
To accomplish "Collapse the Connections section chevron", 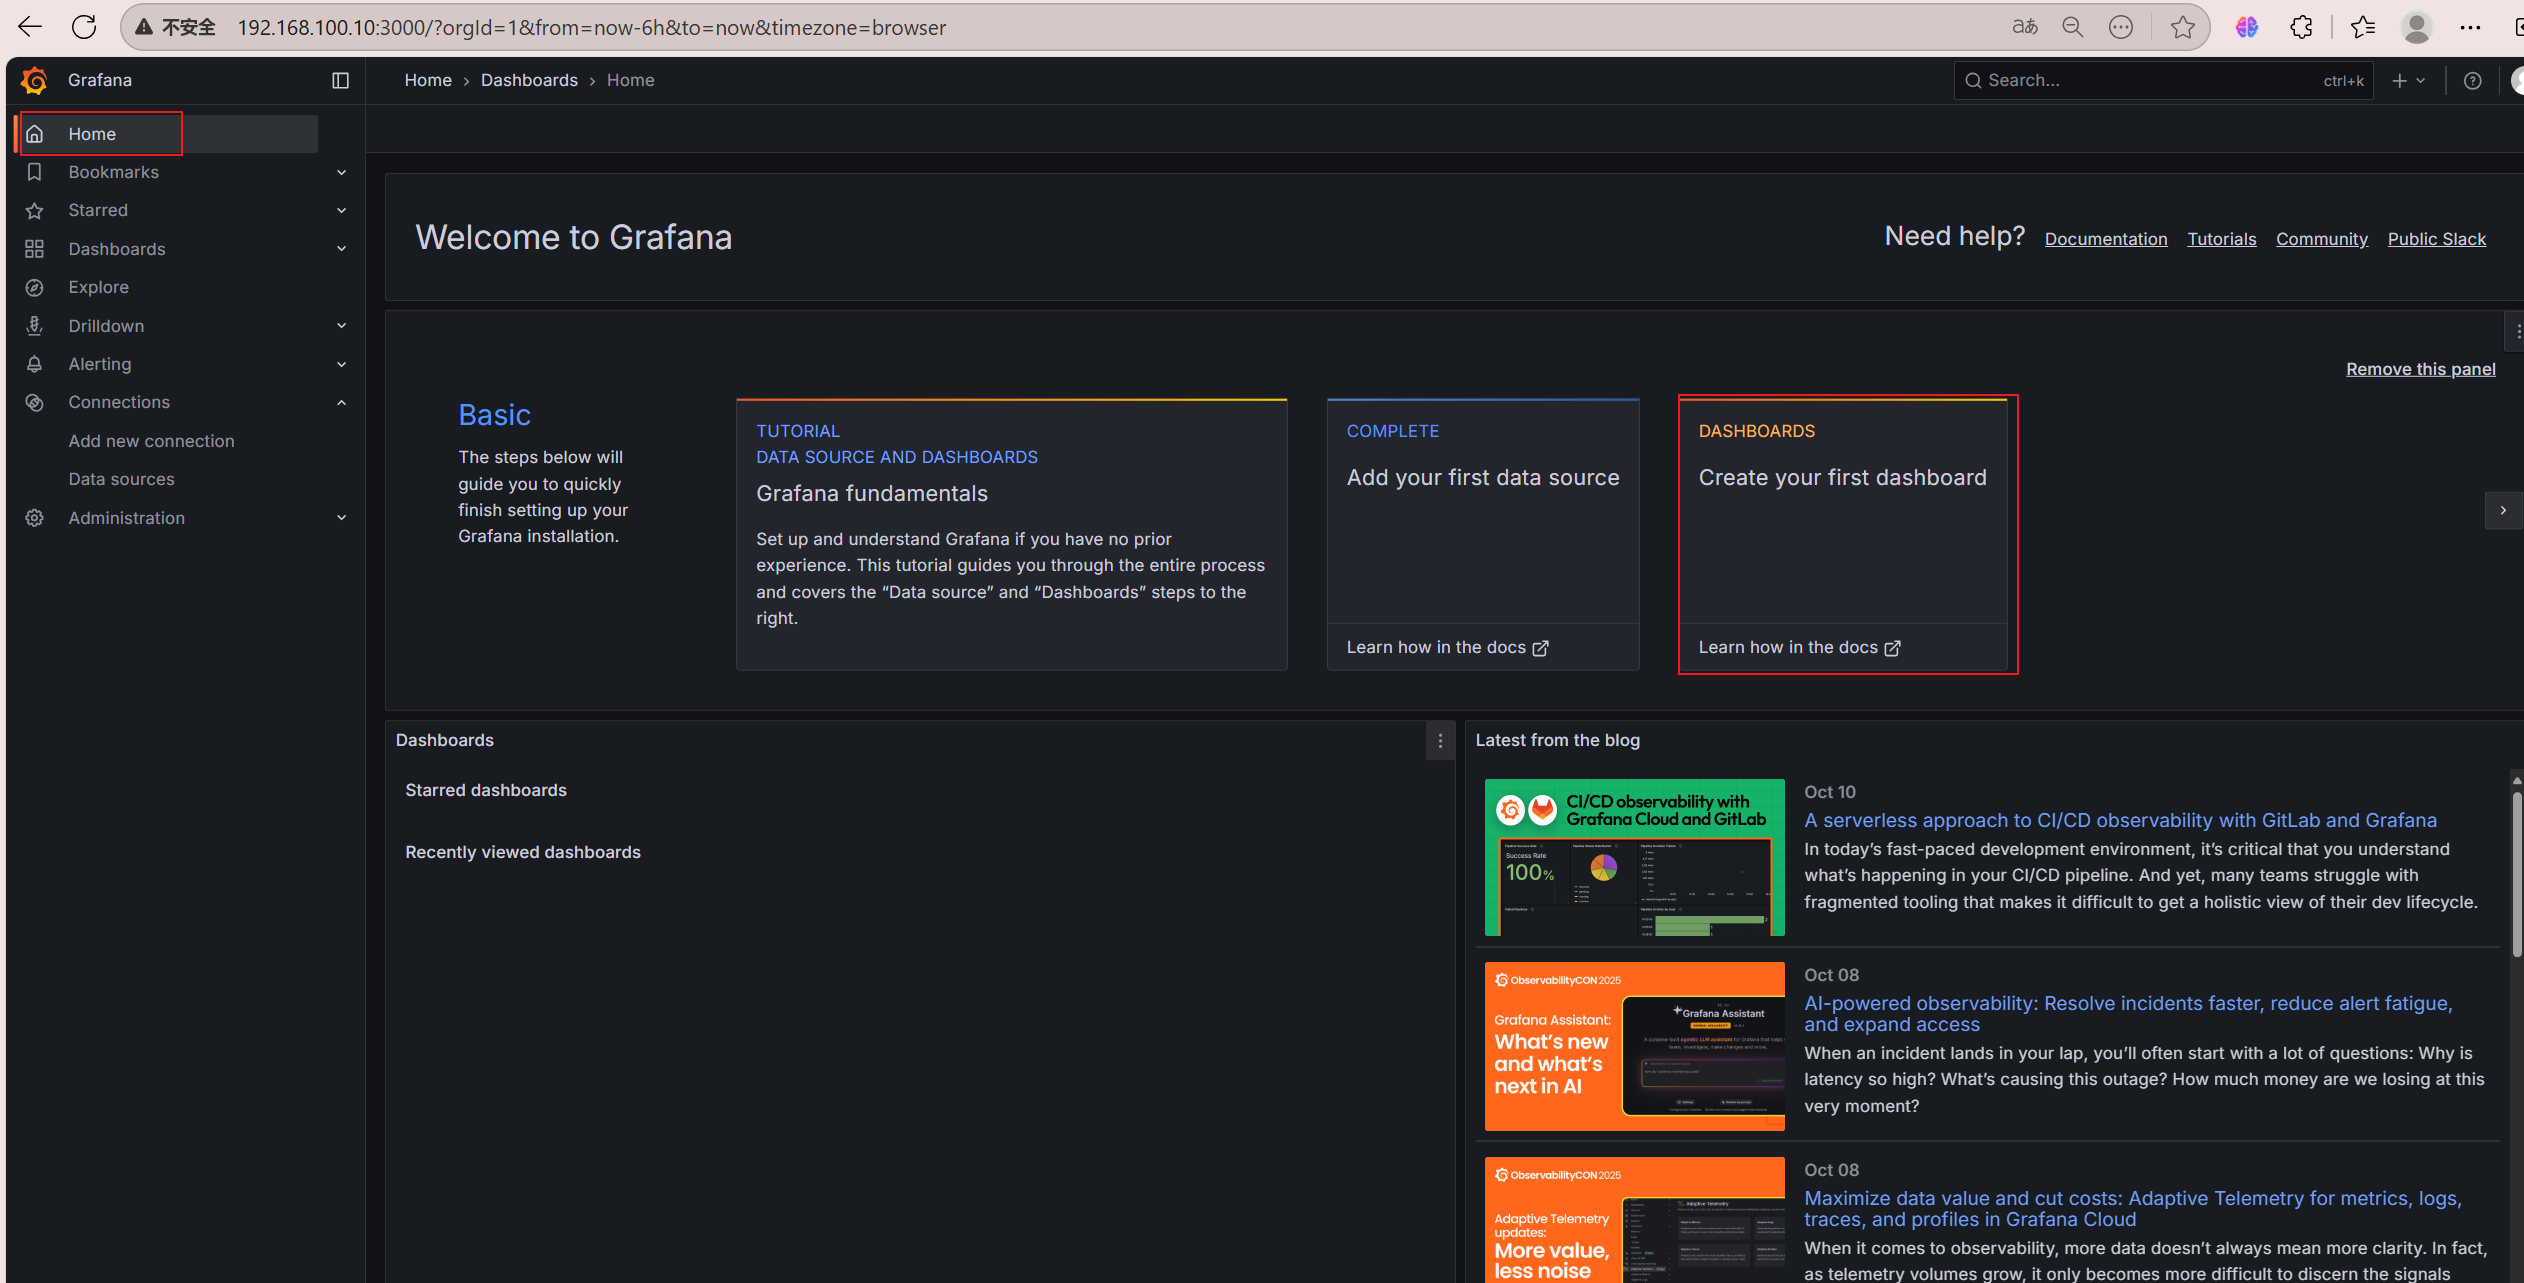I will pyautogui.click(x=341, y=402).
